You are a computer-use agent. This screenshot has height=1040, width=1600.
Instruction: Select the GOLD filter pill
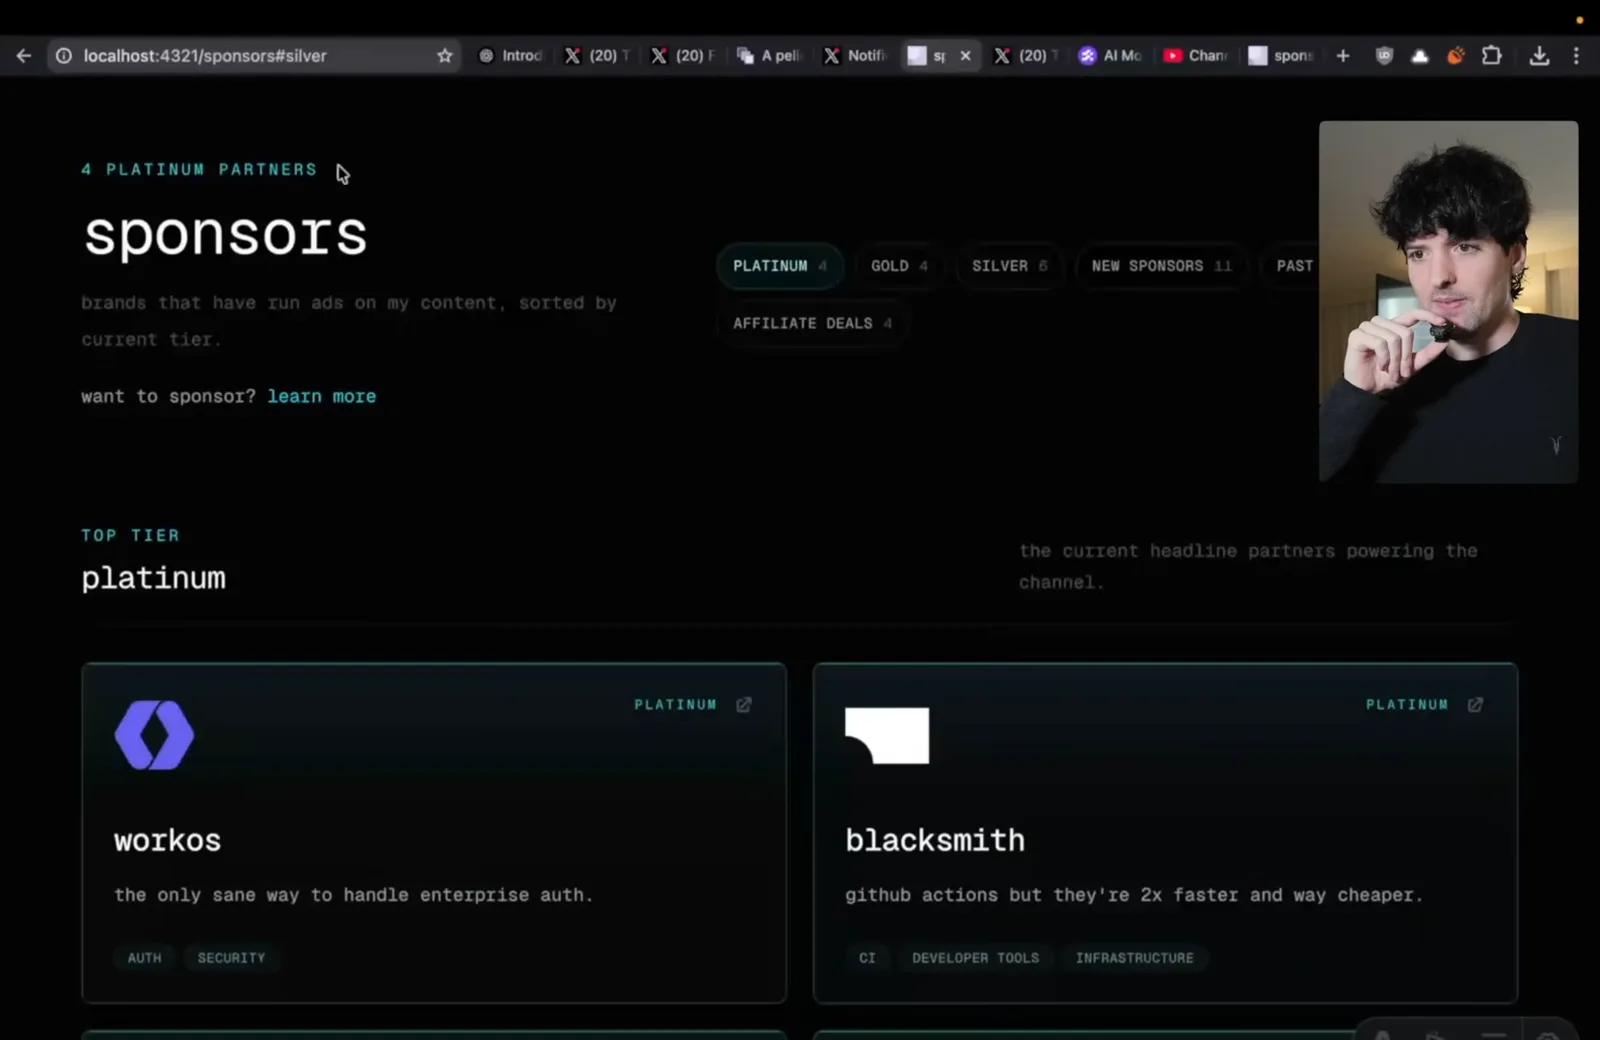pos(899,266)
